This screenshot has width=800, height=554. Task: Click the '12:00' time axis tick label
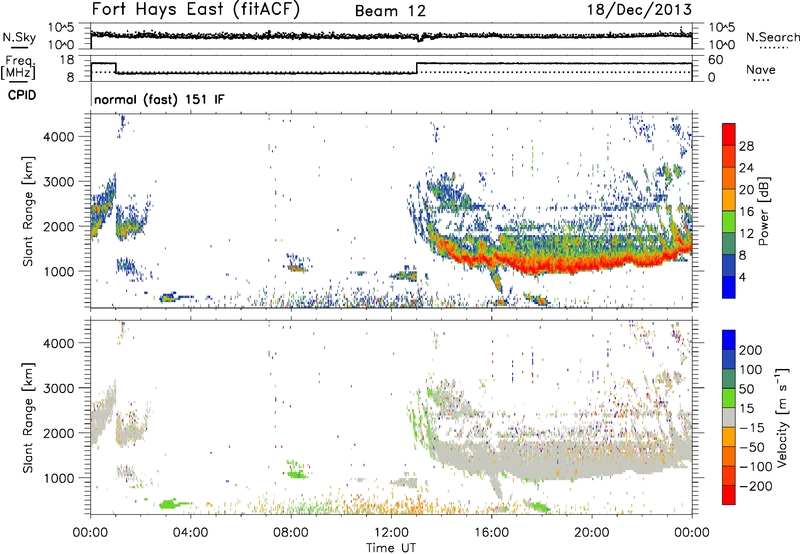(x=391, y=533)
